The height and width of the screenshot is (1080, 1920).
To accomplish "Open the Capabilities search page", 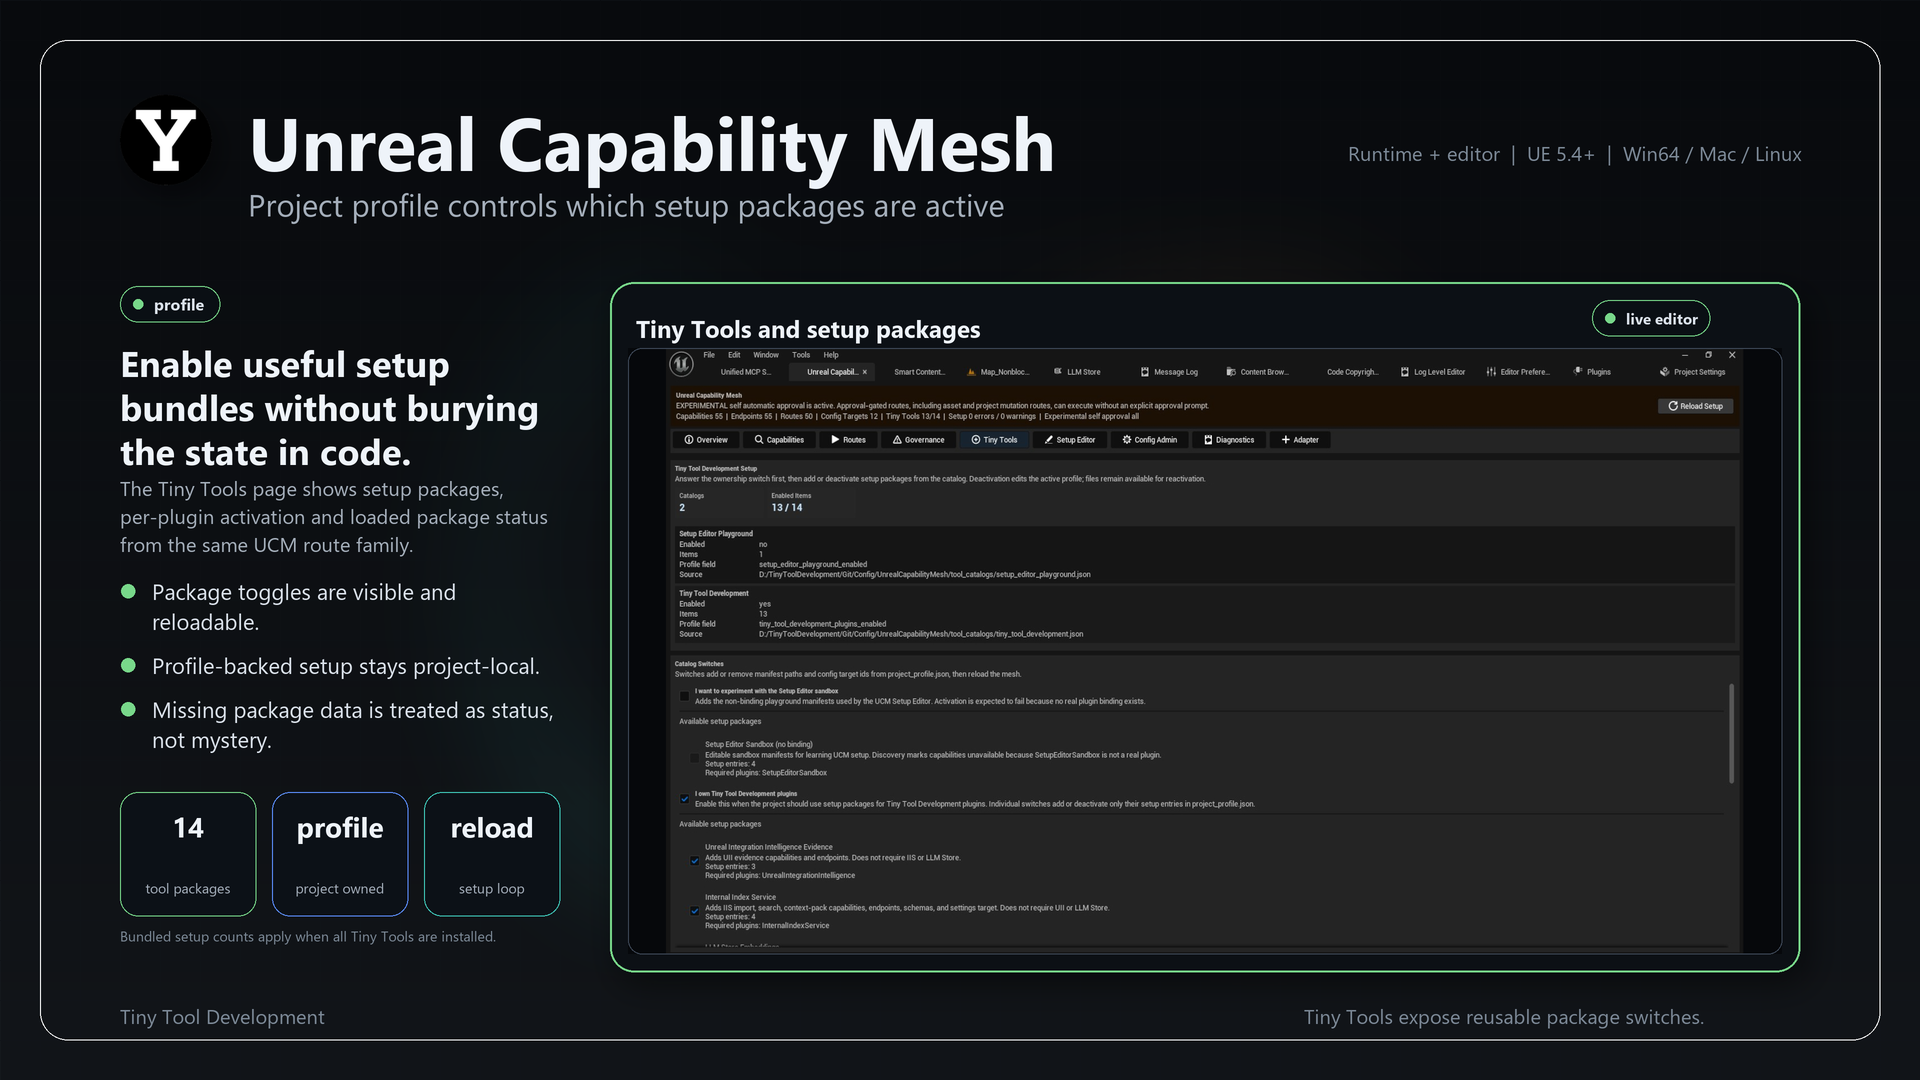I will [x=779, y=440].
